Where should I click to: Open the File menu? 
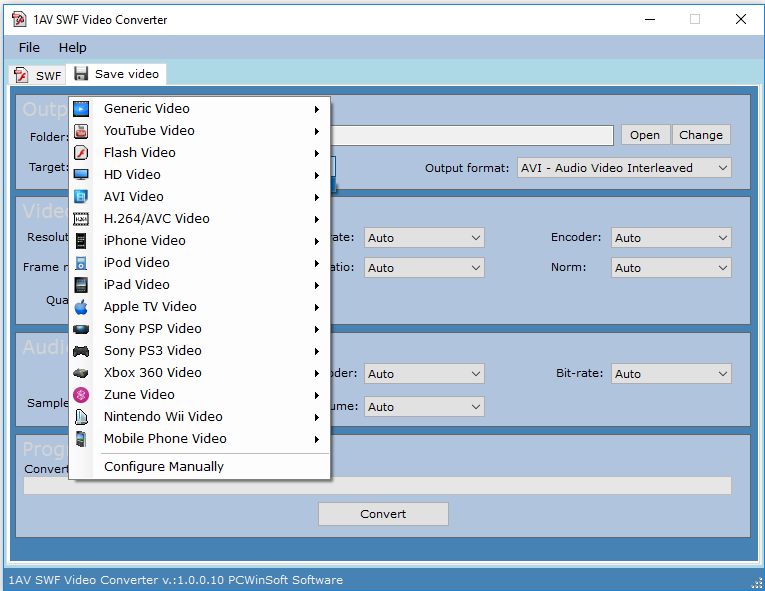29,47
